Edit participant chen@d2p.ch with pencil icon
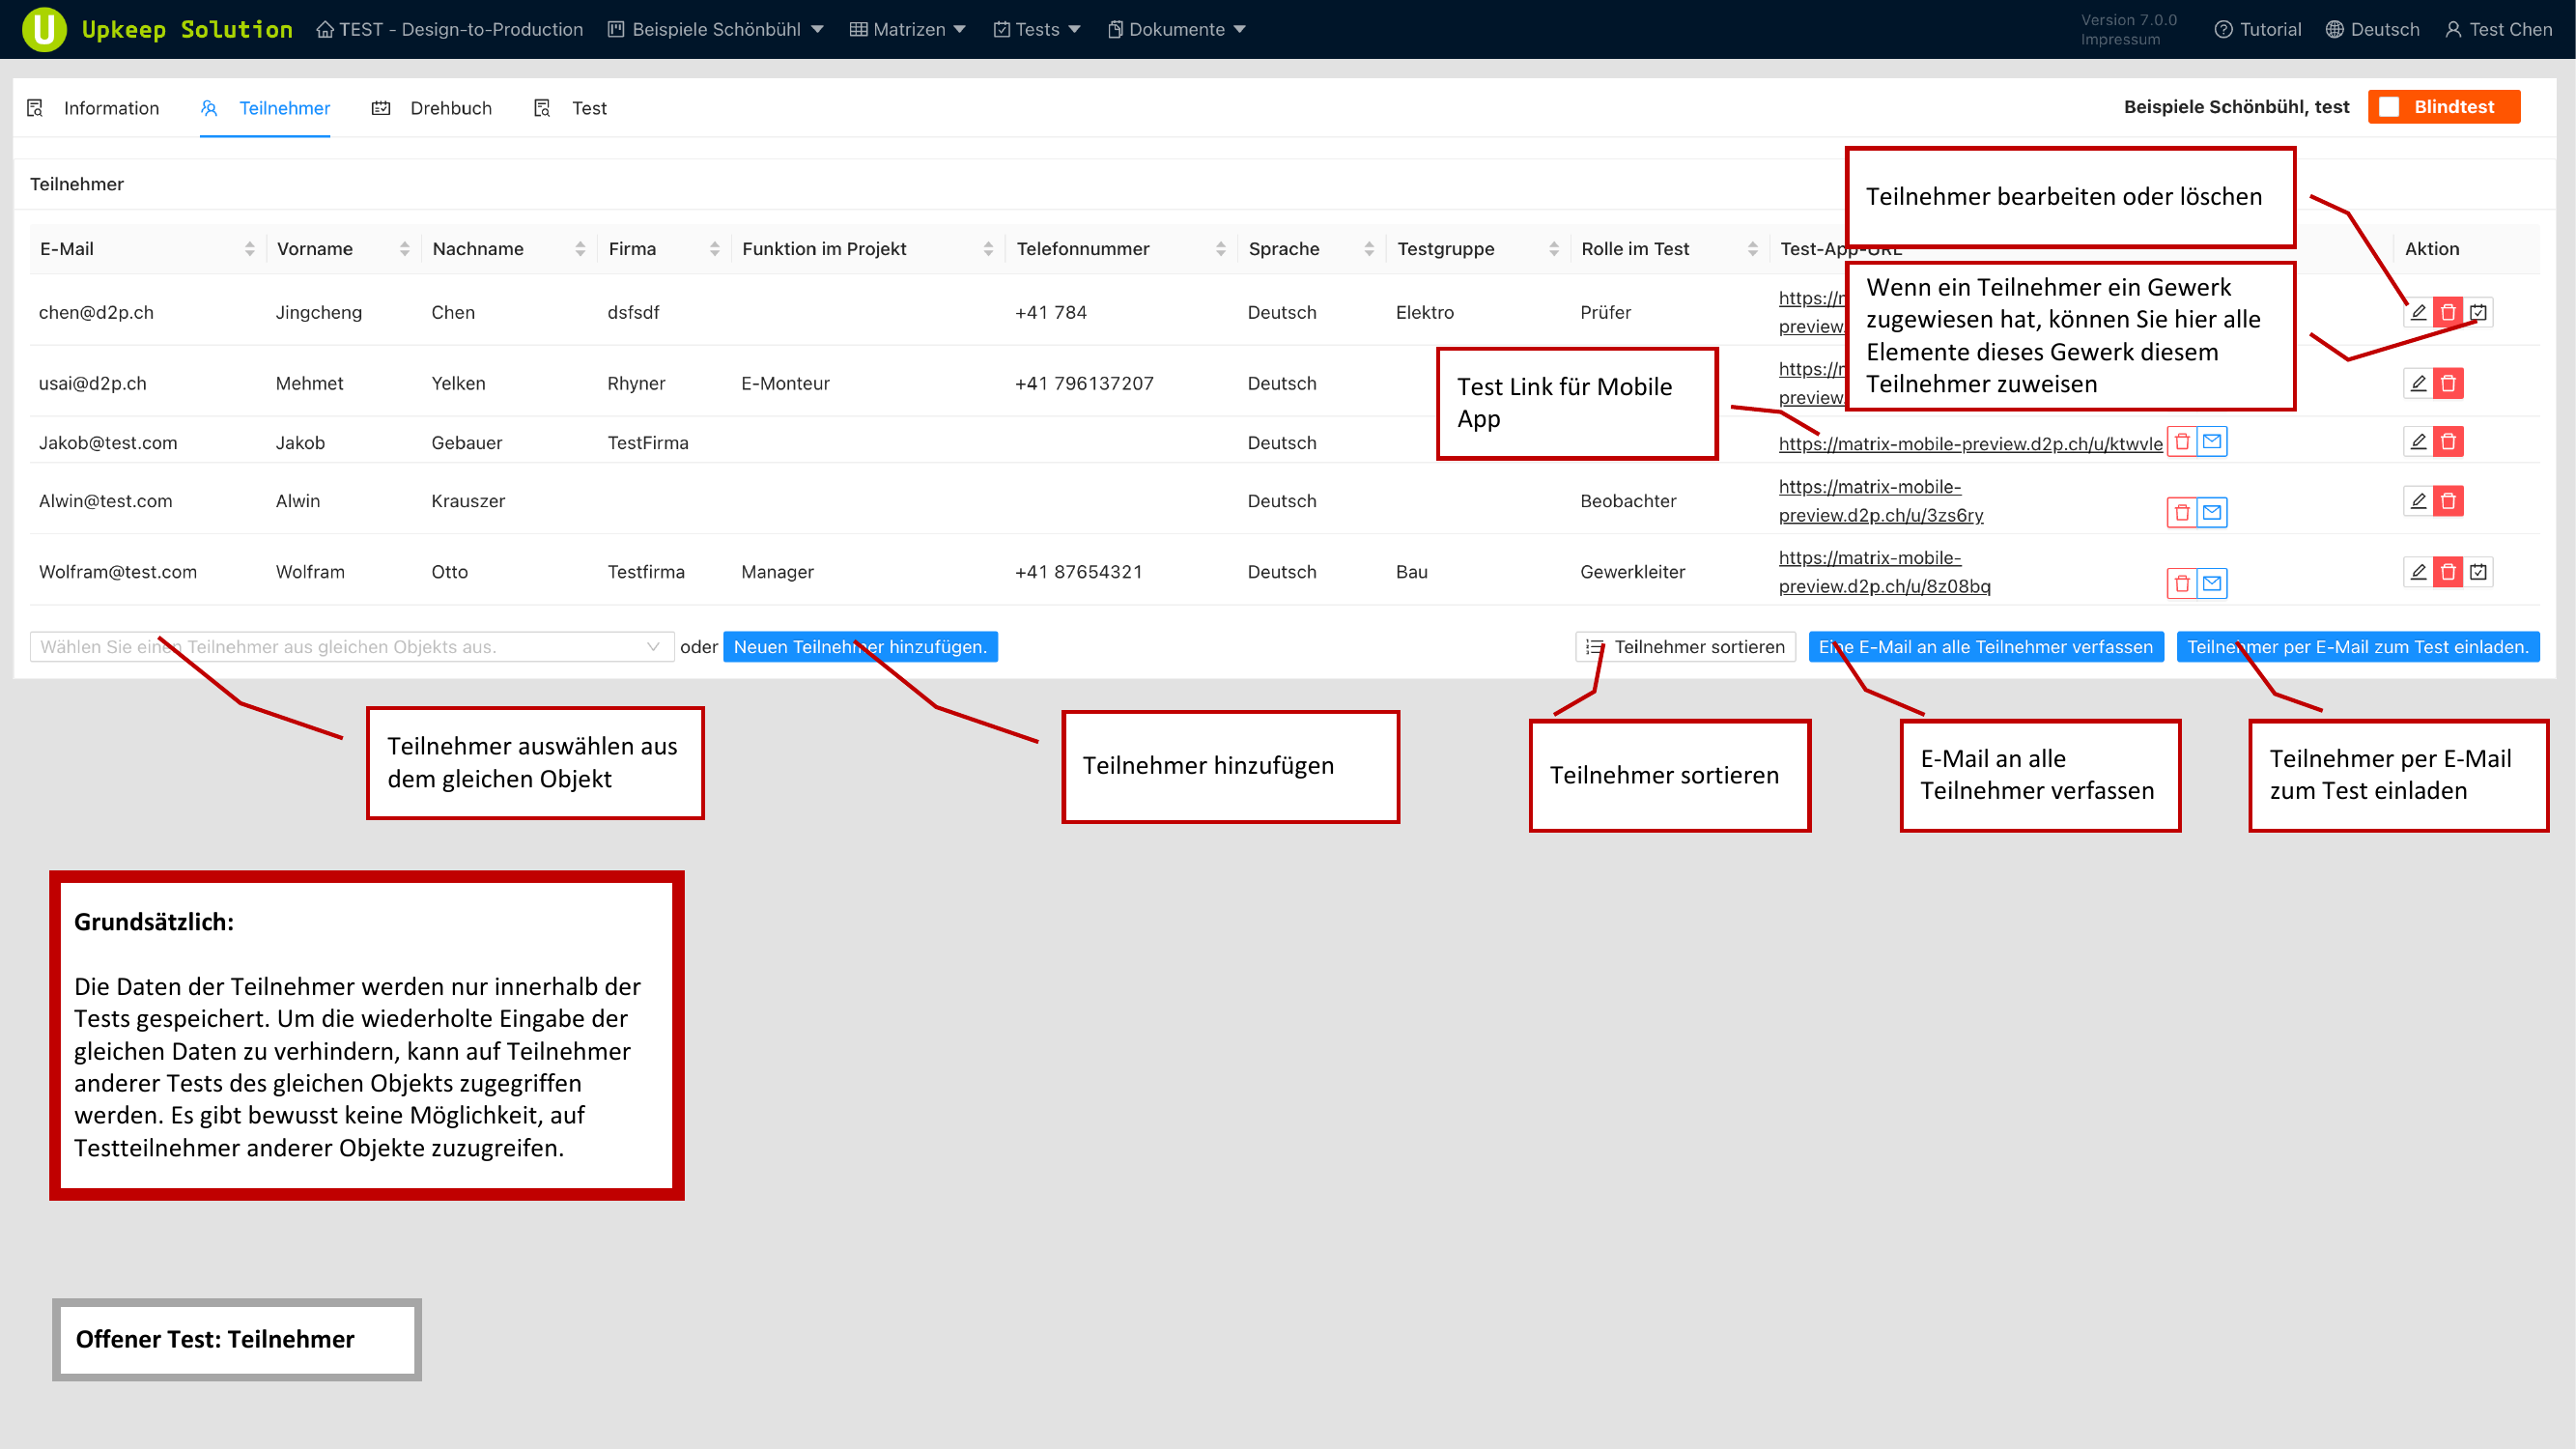2576x1449 pixels. tap(2417, 312)
